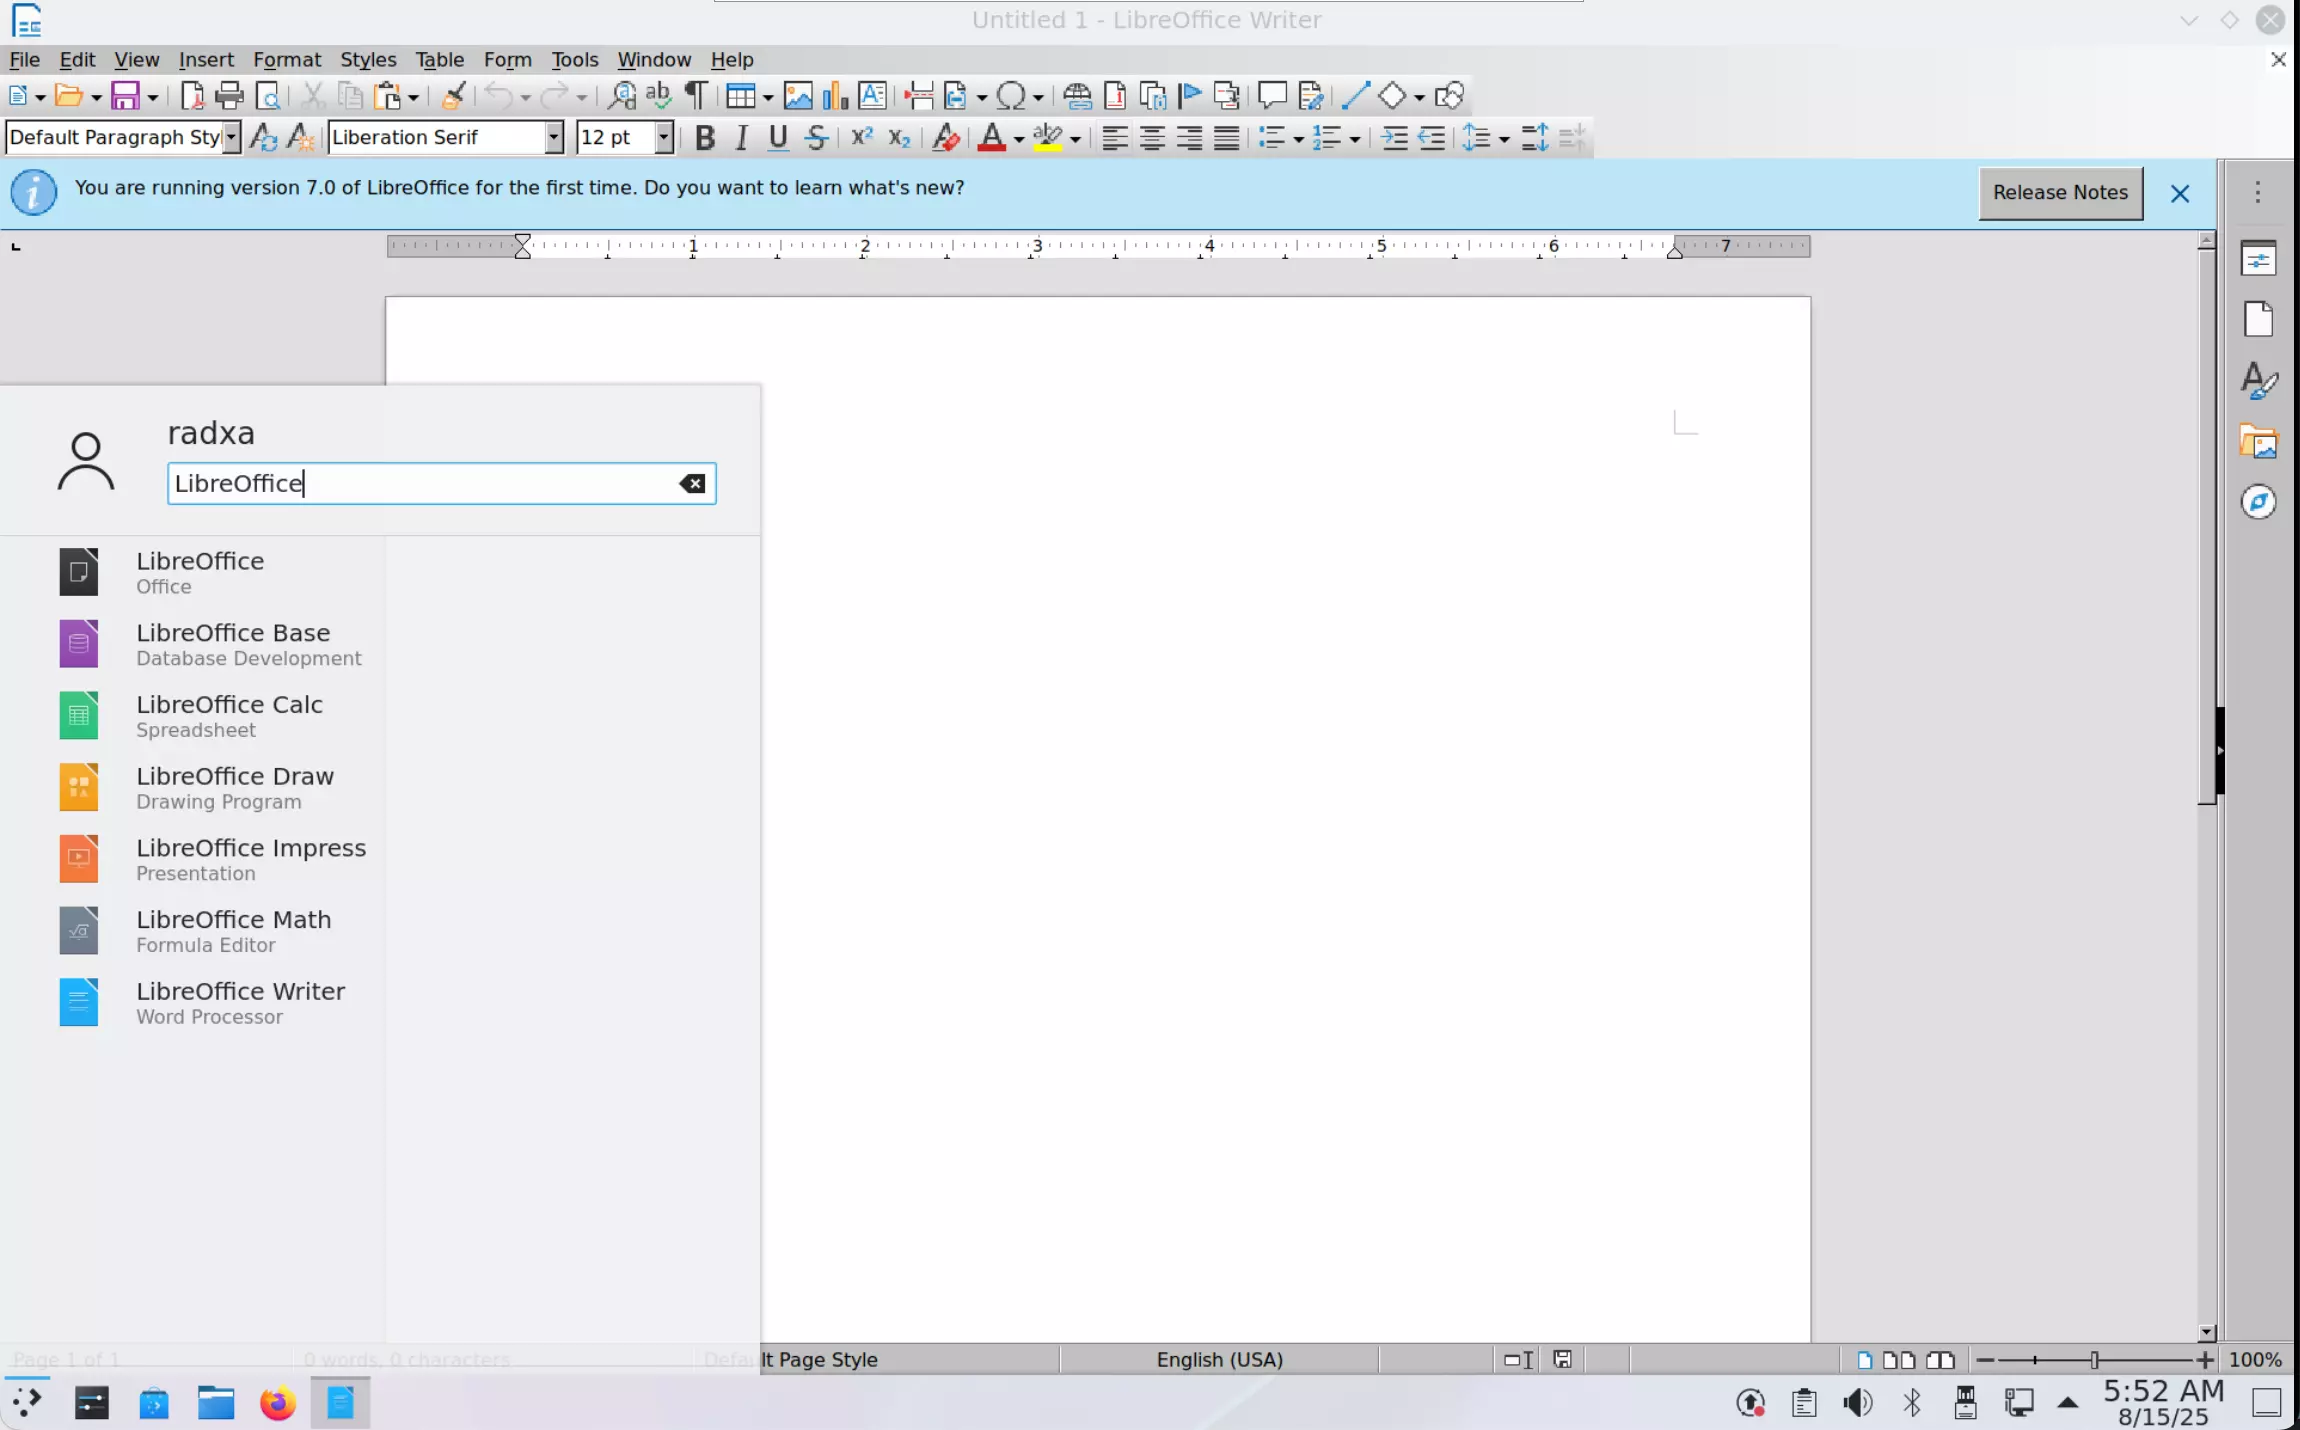Click Font Color red A swatch
Screen dimensions: 2300x1430
click(x=991, y=138)
